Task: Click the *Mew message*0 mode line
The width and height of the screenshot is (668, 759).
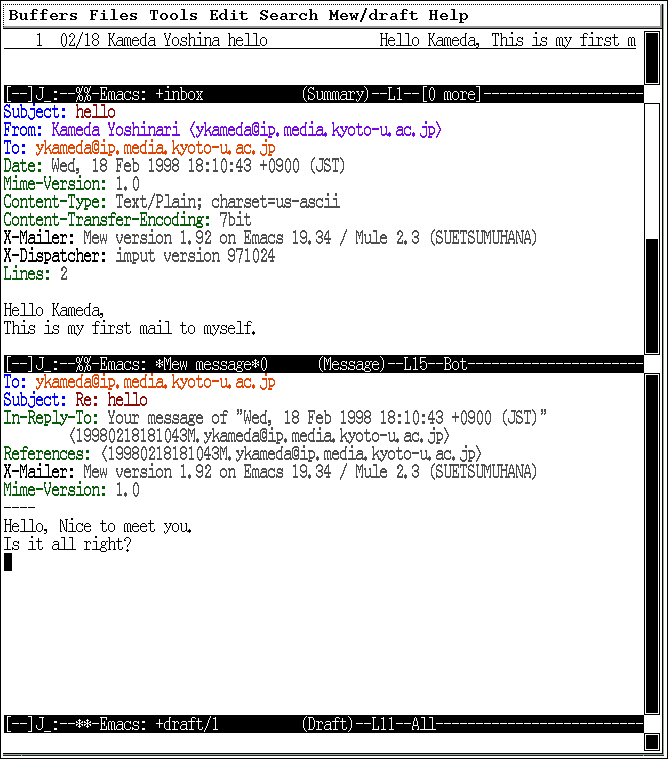Action: point(323,364)
